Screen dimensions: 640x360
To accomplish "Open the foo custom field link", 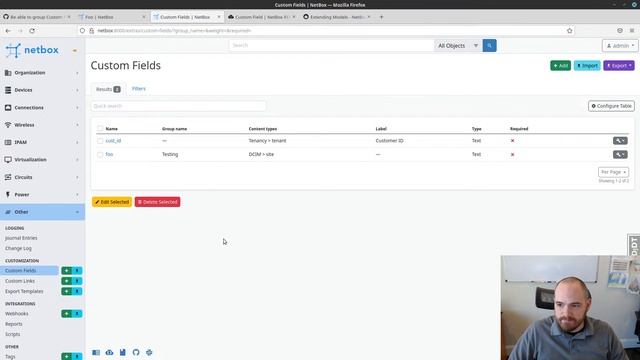I will 109,155.
